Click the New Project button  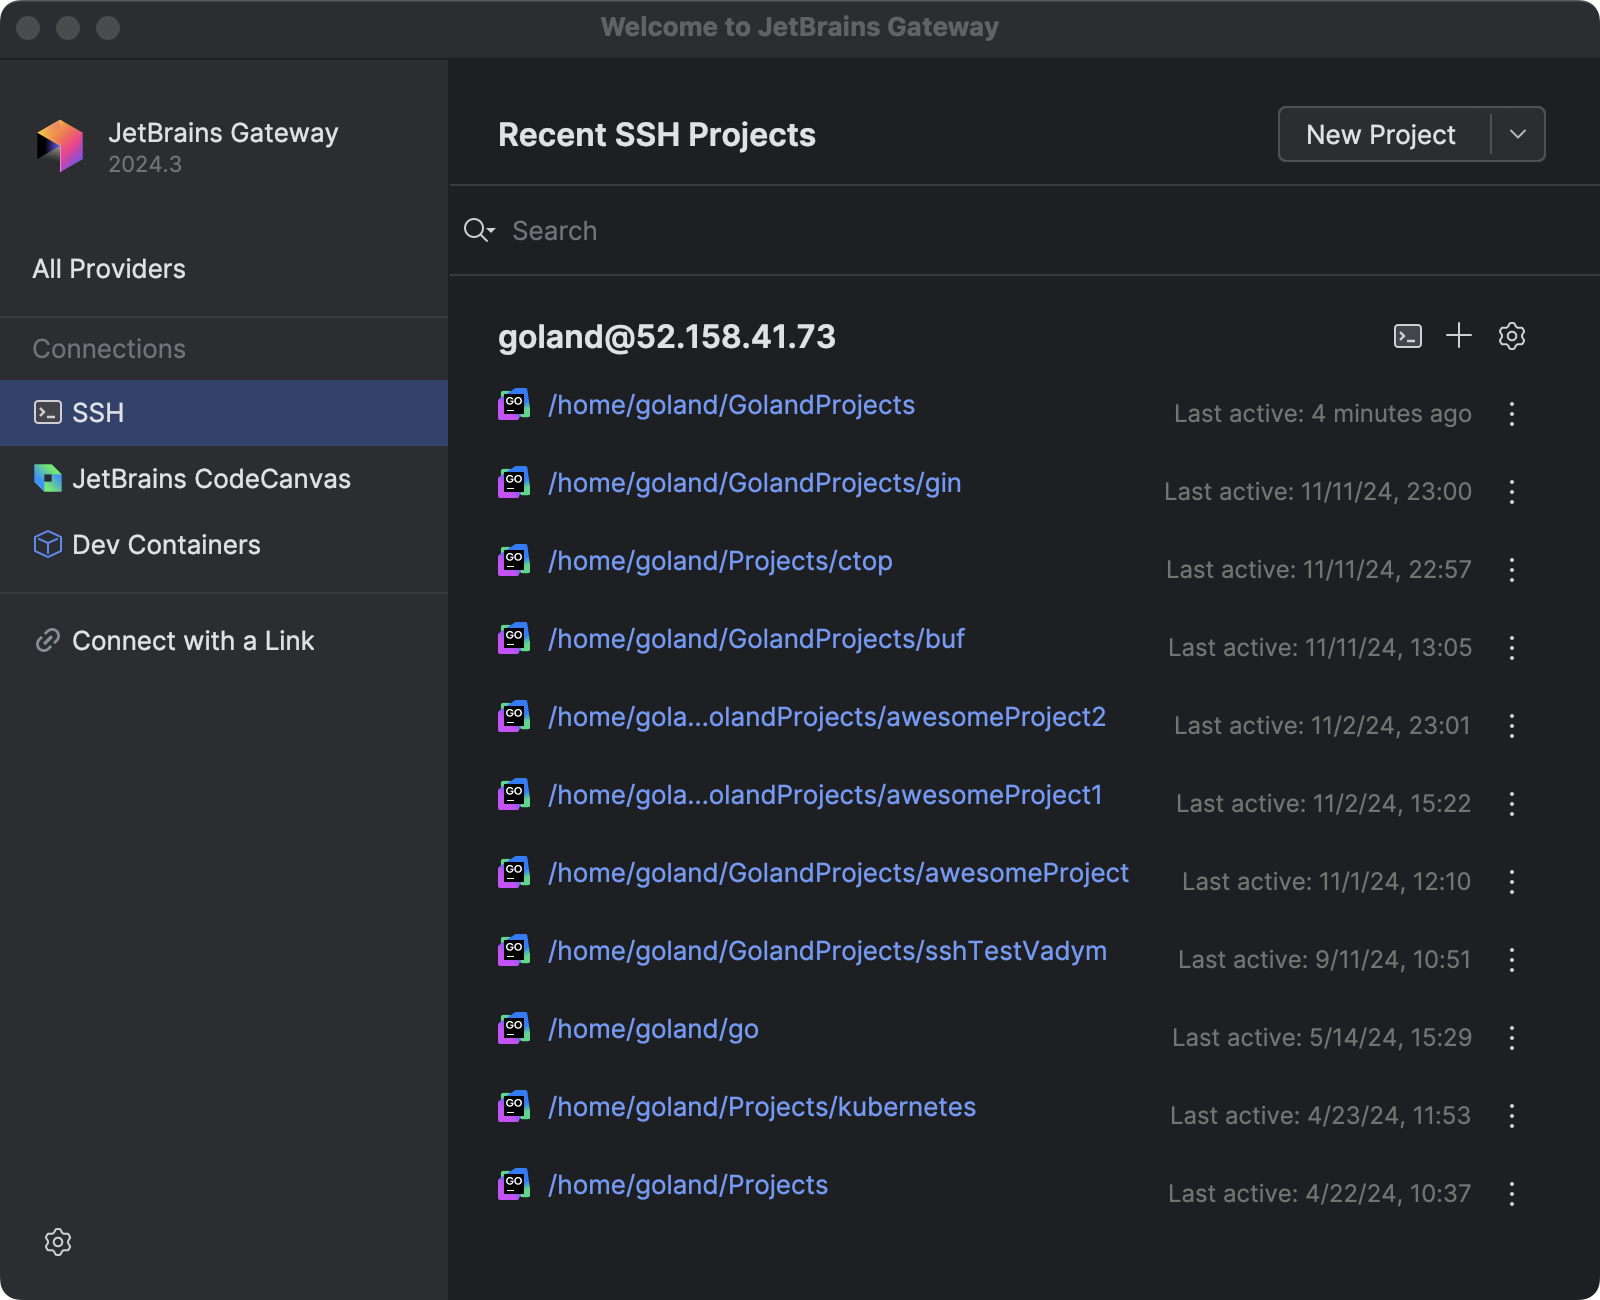click(x=1380, y=134)
